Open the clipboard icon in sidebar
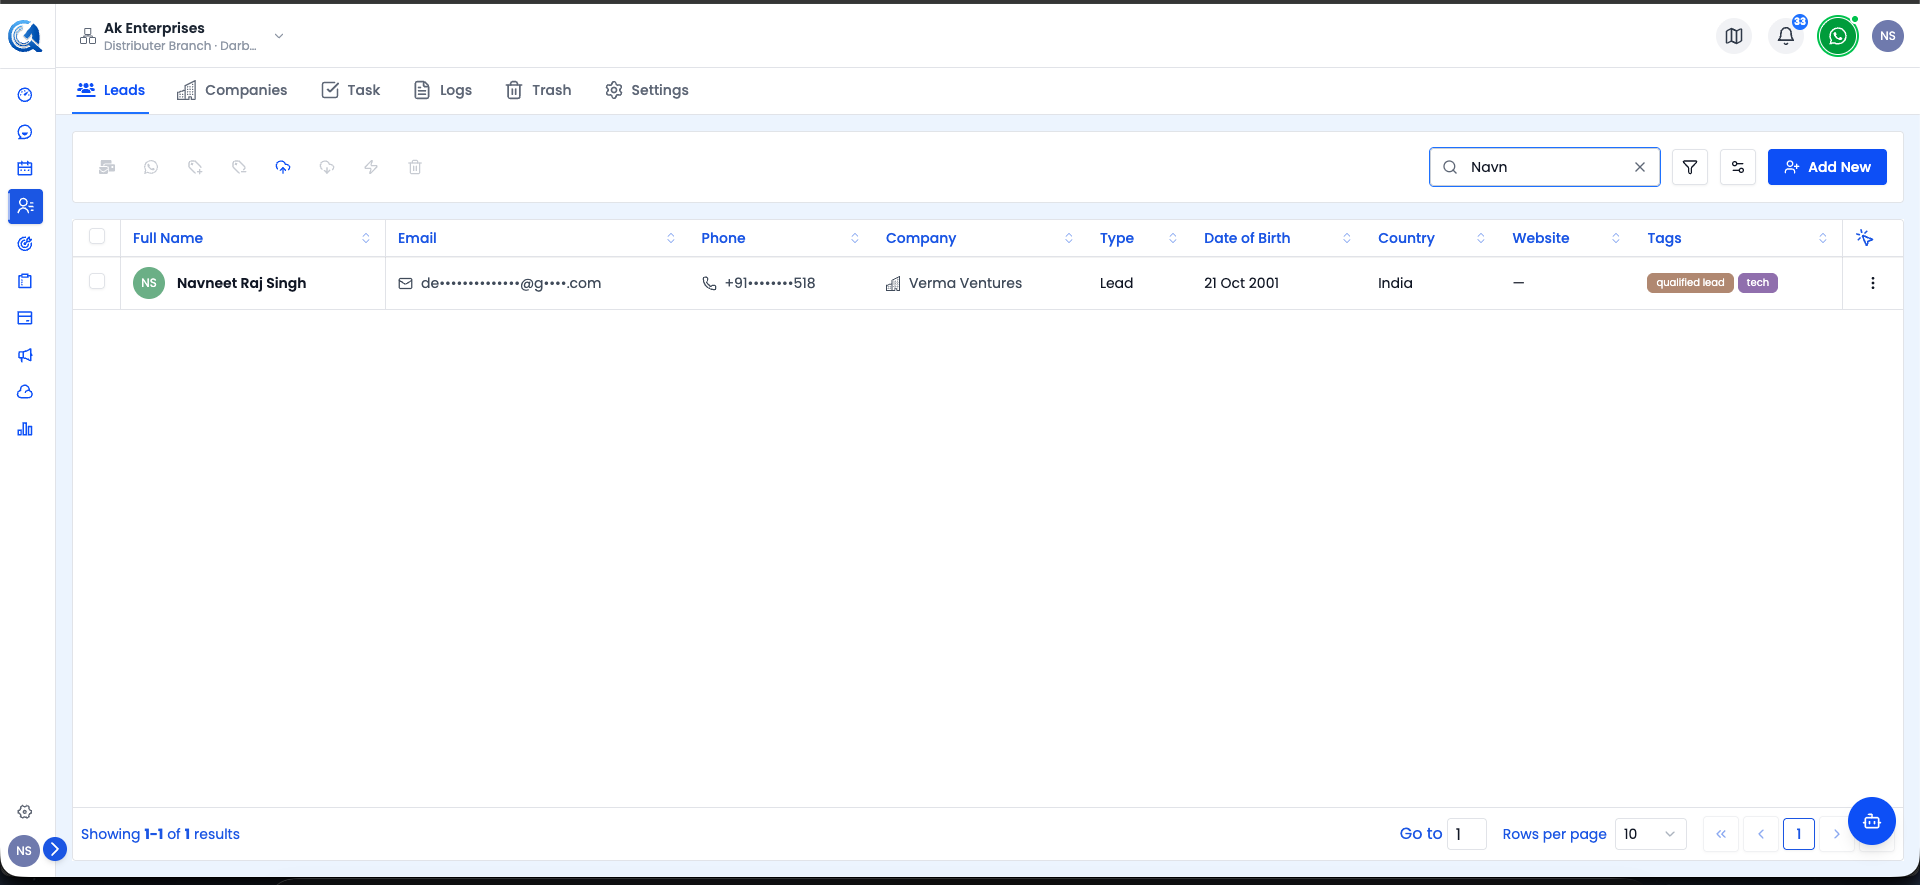The width and height of the screenshot is (1920, 885). (x=25, y=281)
